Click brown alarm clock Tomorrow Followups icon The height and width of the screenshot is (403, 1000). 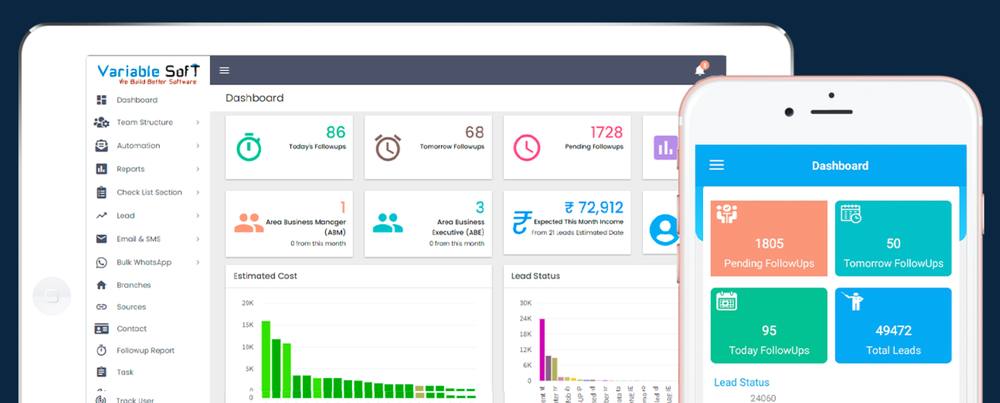[x=388, y=147]
